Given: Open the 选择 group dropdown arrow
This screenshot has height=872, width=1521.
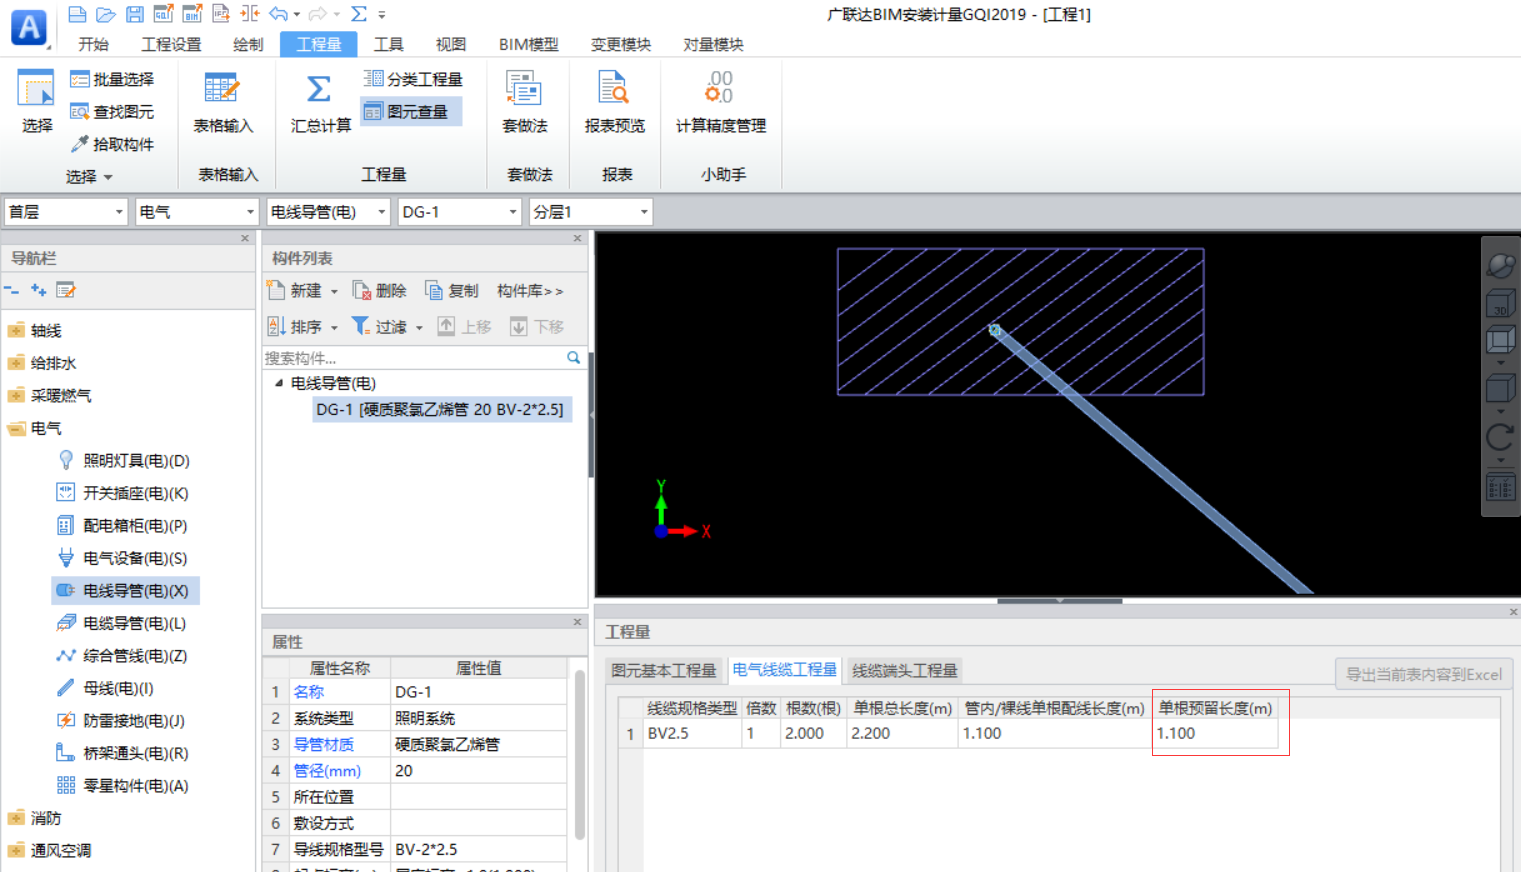Looking at the screenshot, I should 108,177.
